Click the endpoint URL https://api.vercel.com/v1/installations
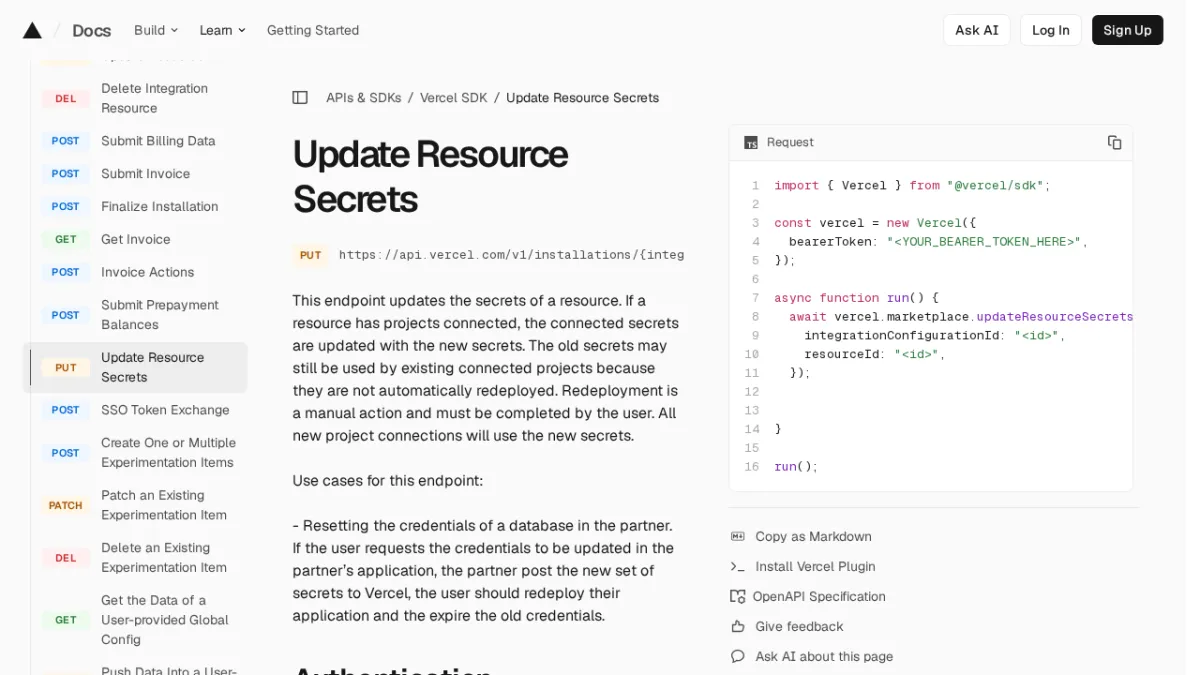Screen dimensions: 1200x675 (x=511, y=255)
